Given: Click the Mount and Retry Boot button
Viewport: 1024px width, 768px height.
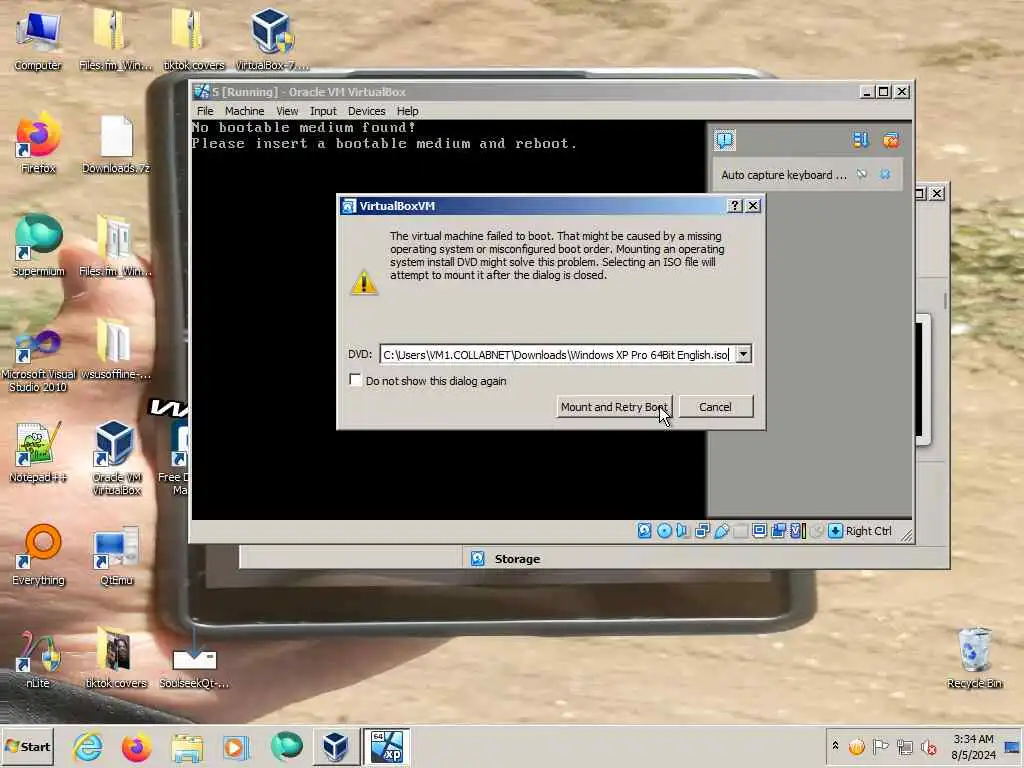Looking at the screenshot, I should click(614, 407).
